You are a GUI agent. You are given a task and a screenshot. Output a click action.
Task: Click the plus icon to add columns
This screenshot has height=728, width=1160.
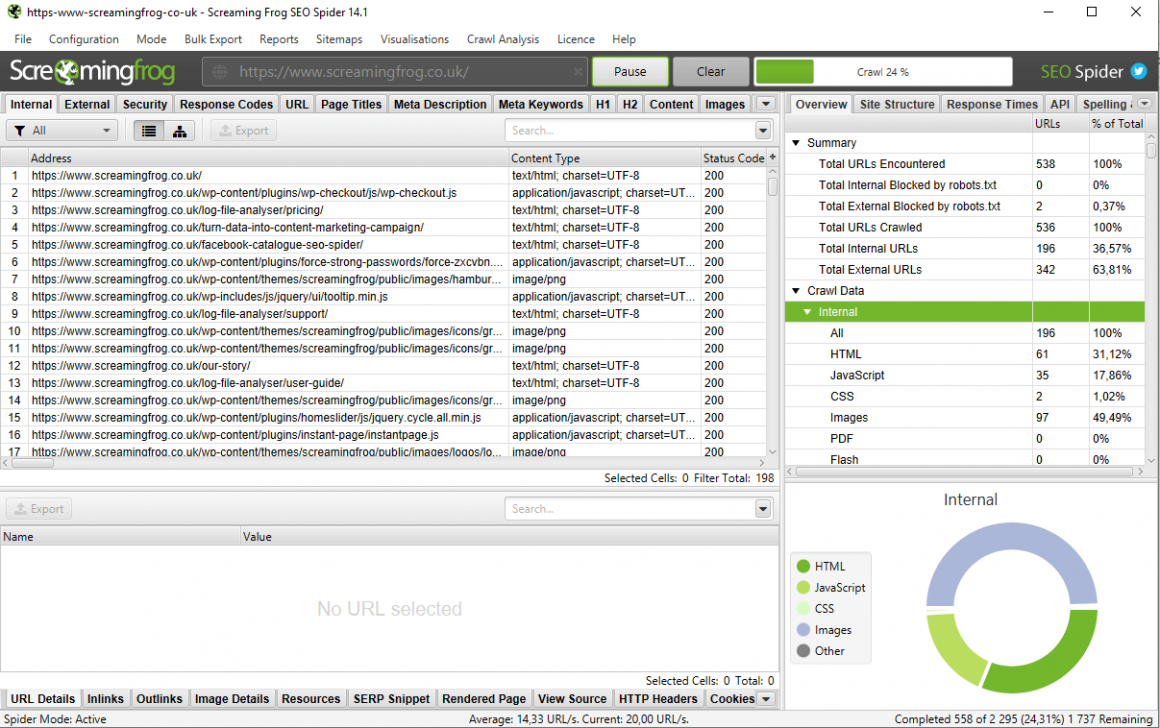tap(772, 158)
